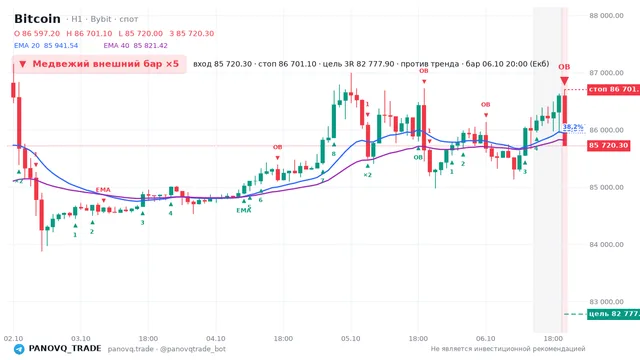640x360 pixels.
Task: Click the Bitcoin chart title
Action: [37, 19]
